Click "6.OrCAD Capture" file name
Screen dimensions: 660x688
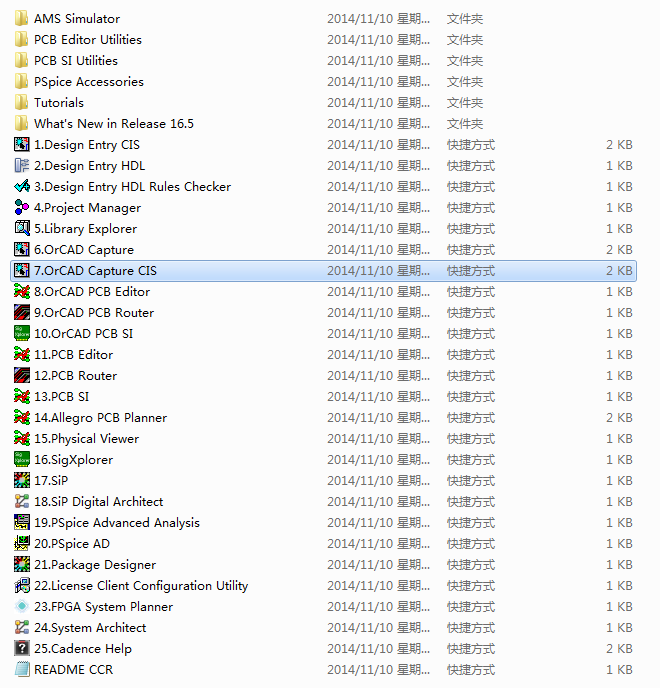pos(84,250)
